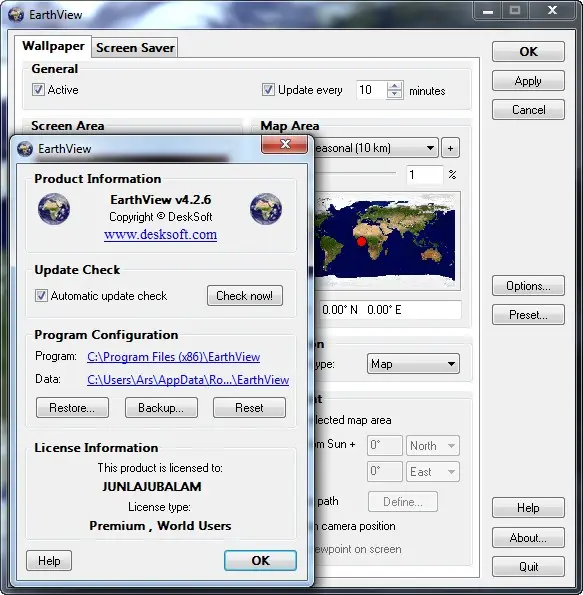Click the About... button
The height and width of the screenshot is (595, 583).
click(x=528, y=537)
